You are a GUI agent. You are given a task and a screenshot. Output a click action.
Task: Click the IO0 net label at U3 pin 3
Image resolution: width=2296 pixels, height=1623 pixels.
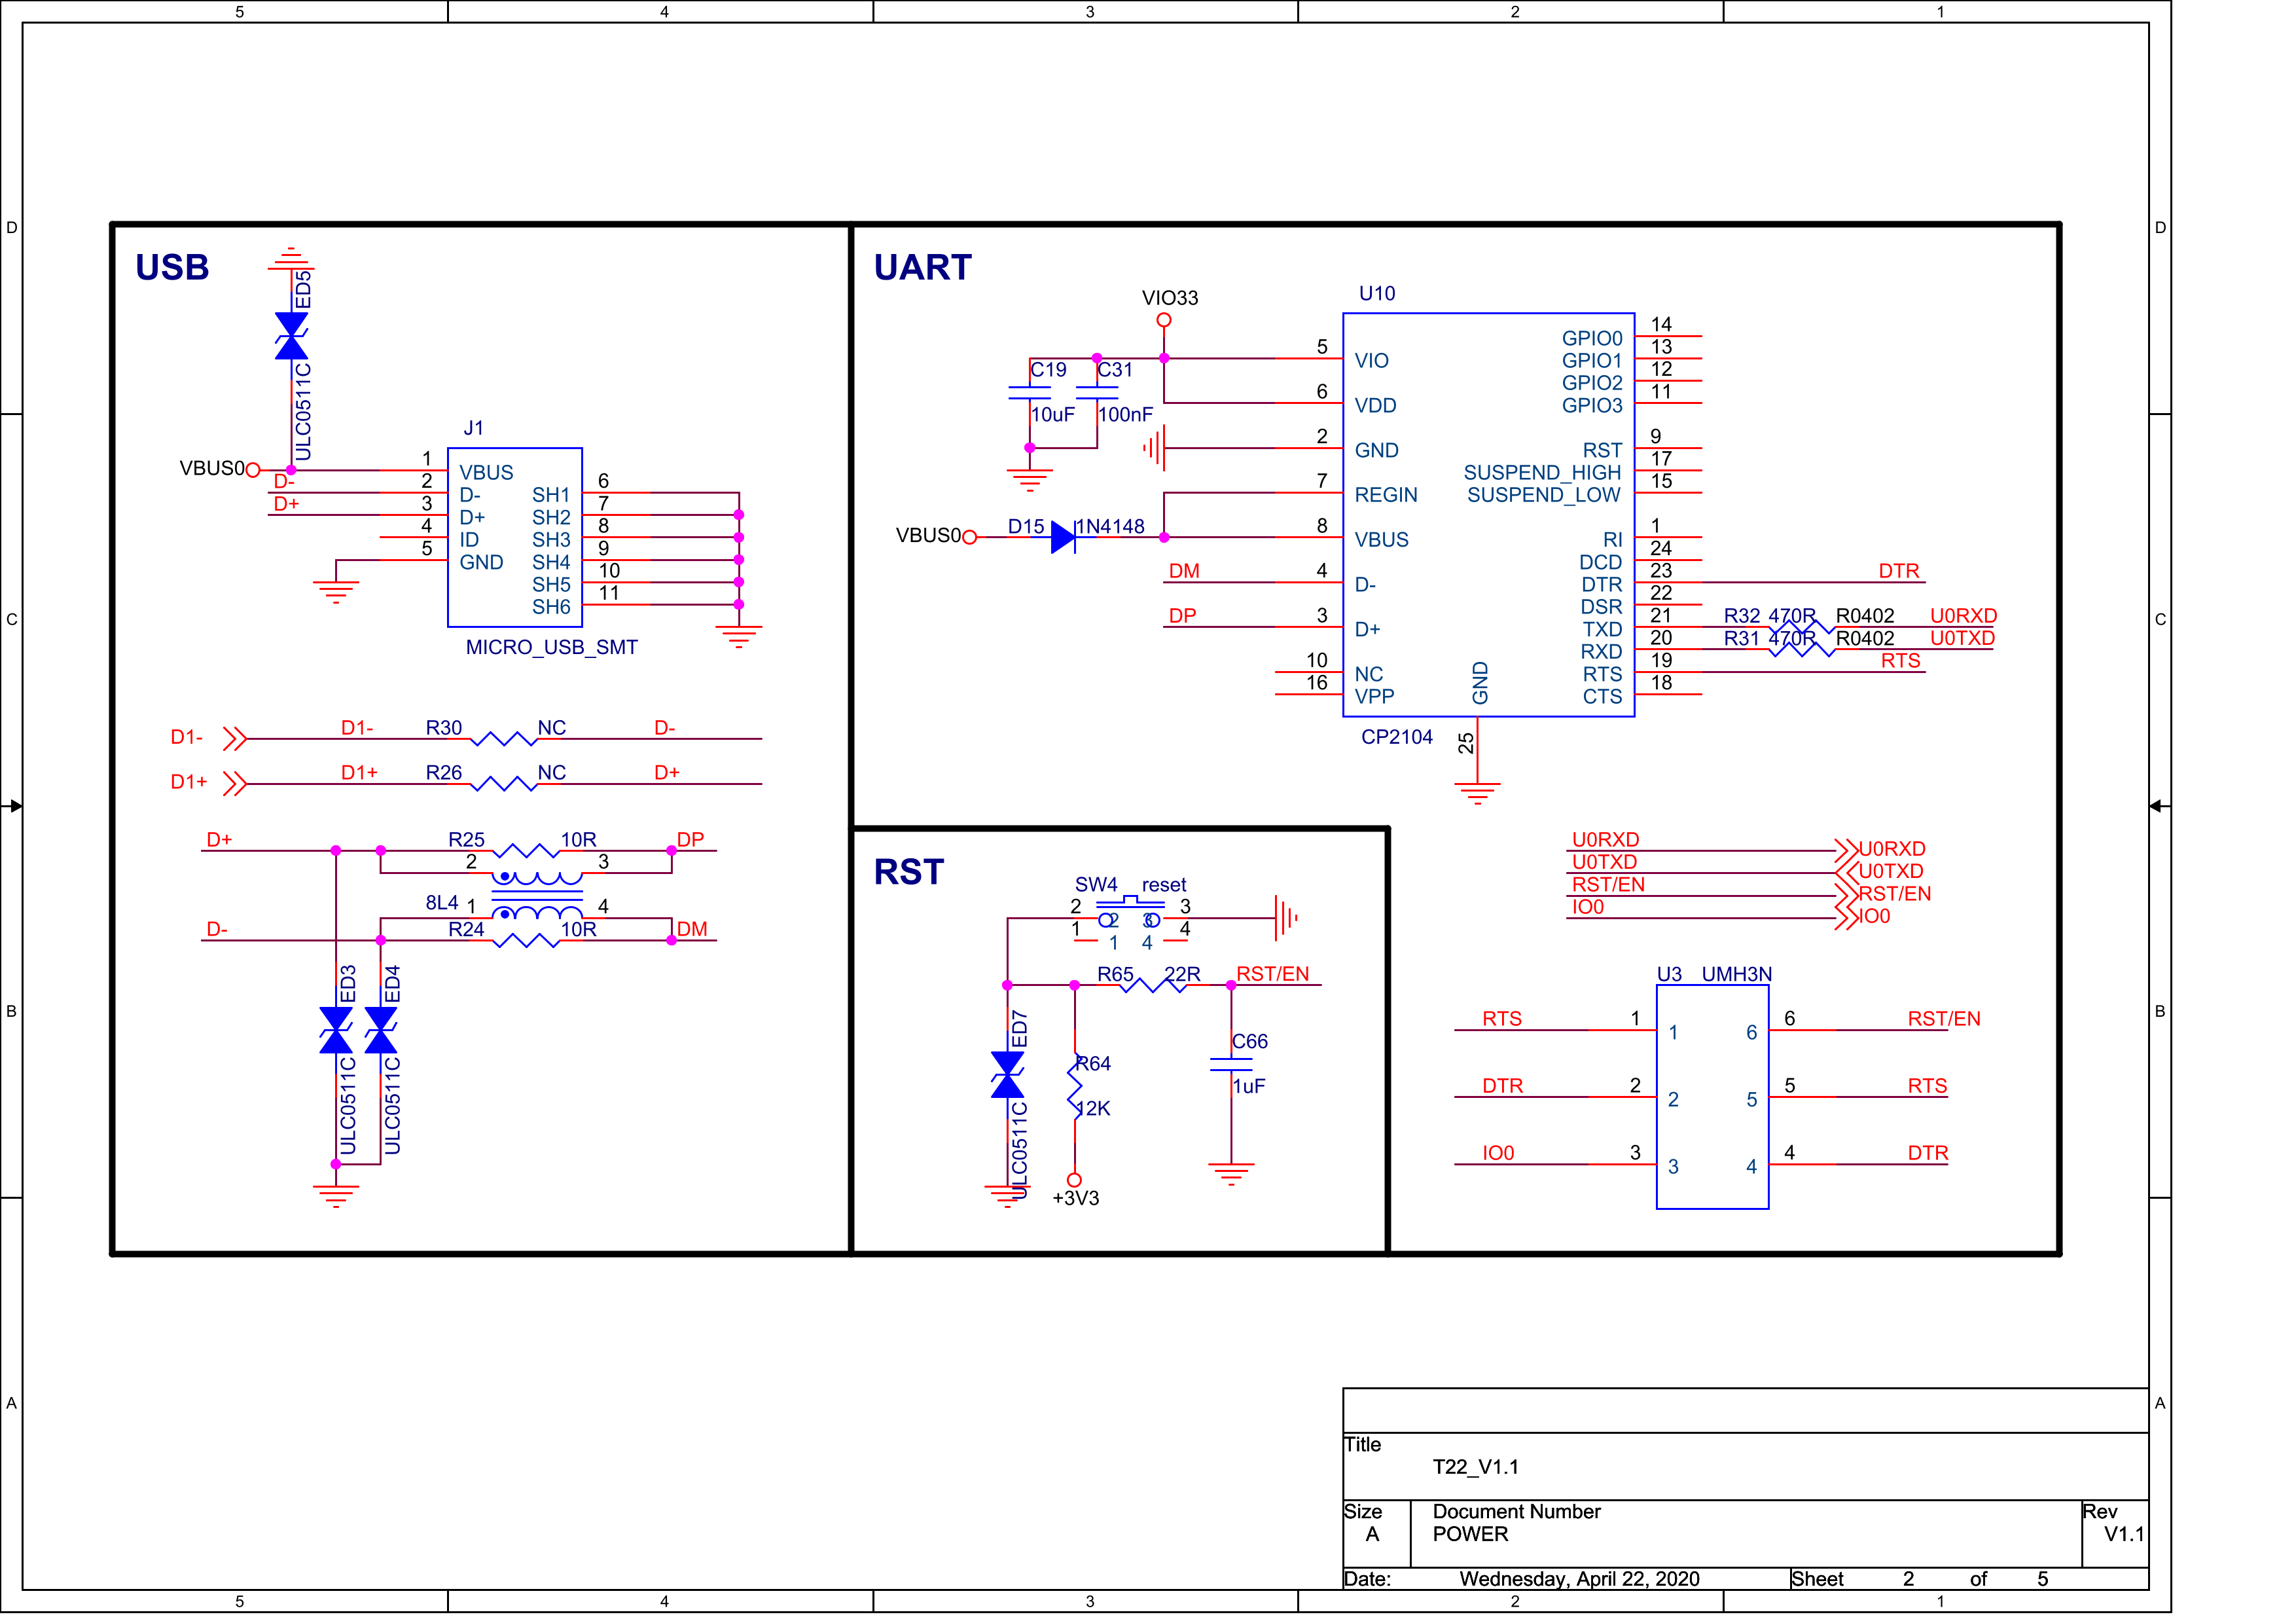click(x=1498, y=1153)
